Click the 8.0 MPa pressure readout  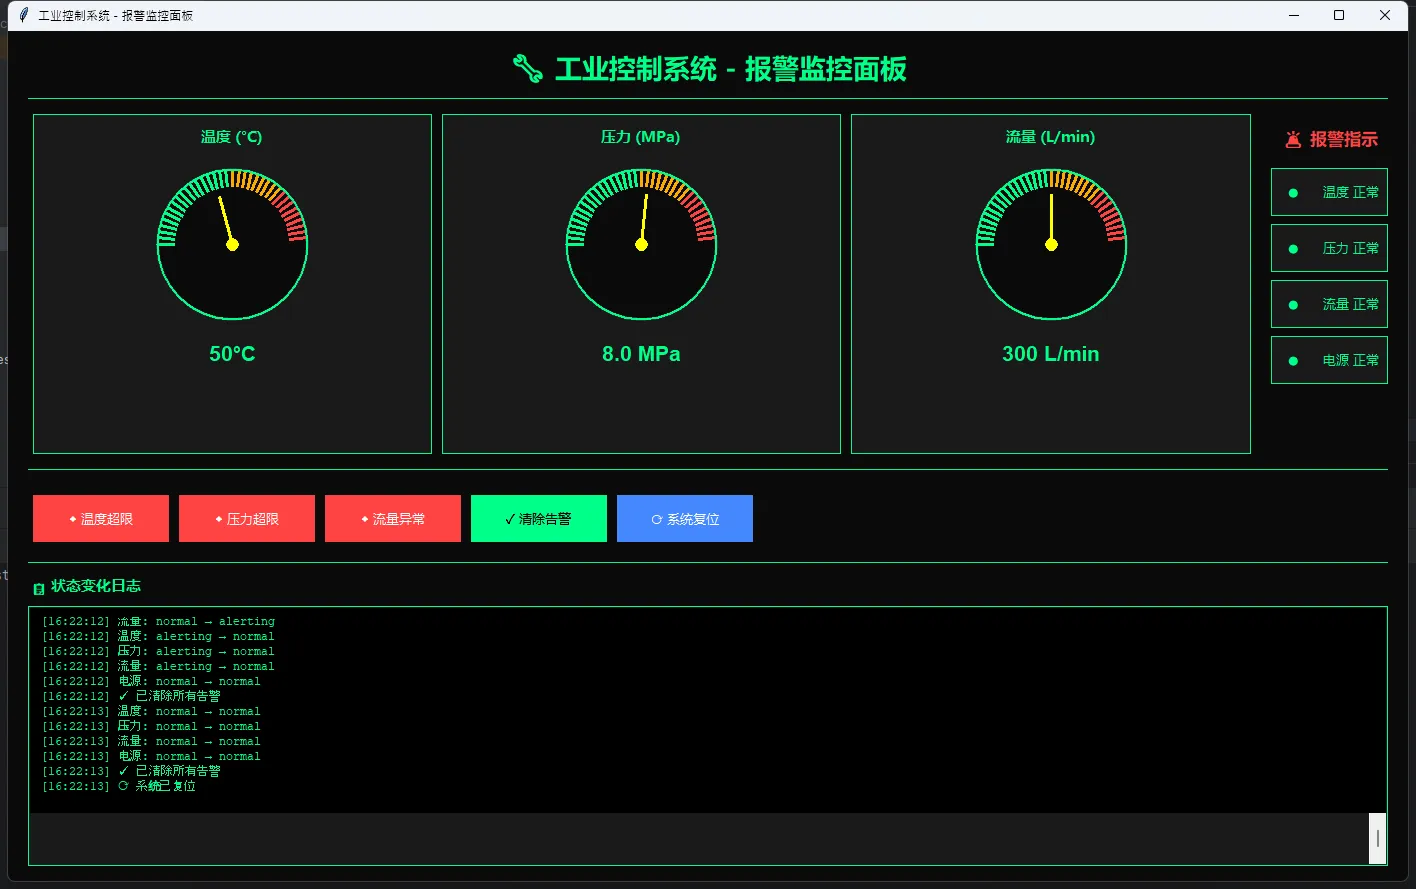[x=641, y=354]
